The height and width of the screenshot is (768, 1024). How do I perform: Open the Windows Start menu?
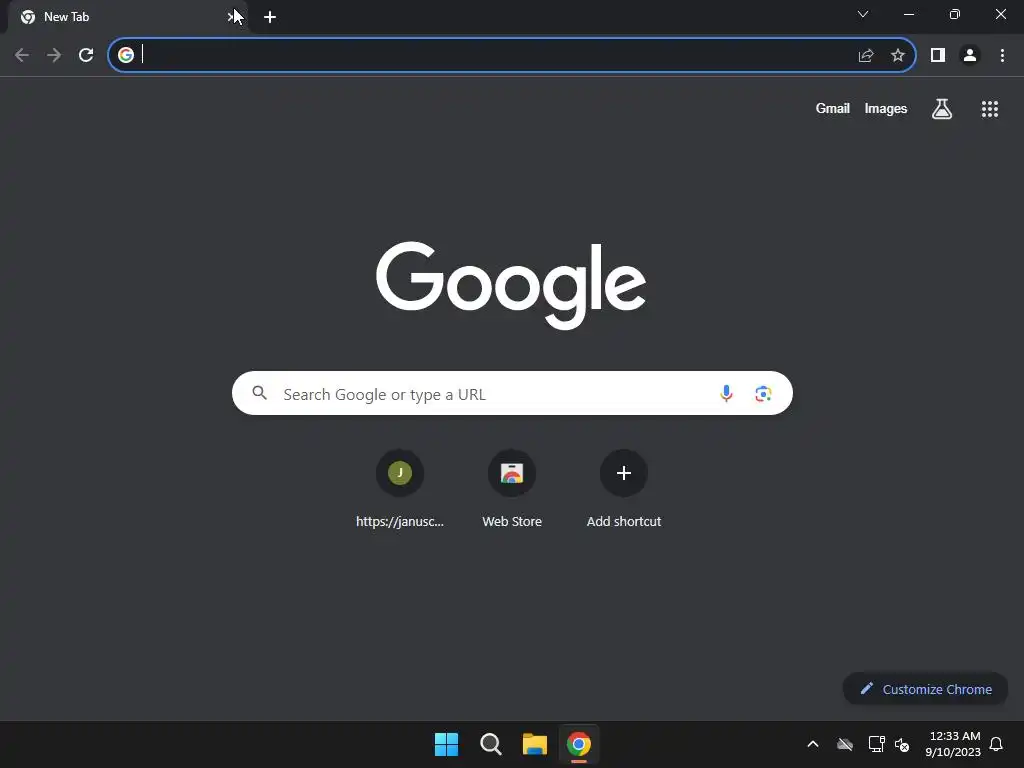coord(447,744)
